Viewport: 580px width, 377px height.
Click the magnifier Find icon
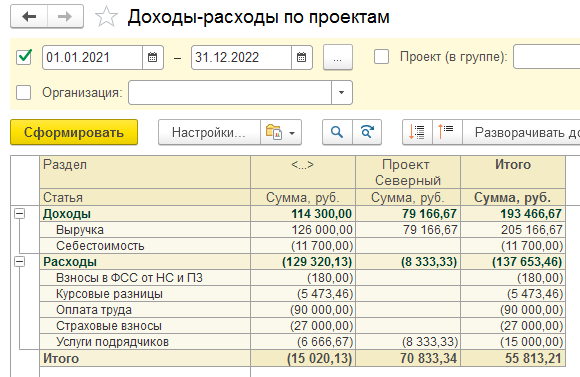tap(337, 132)
